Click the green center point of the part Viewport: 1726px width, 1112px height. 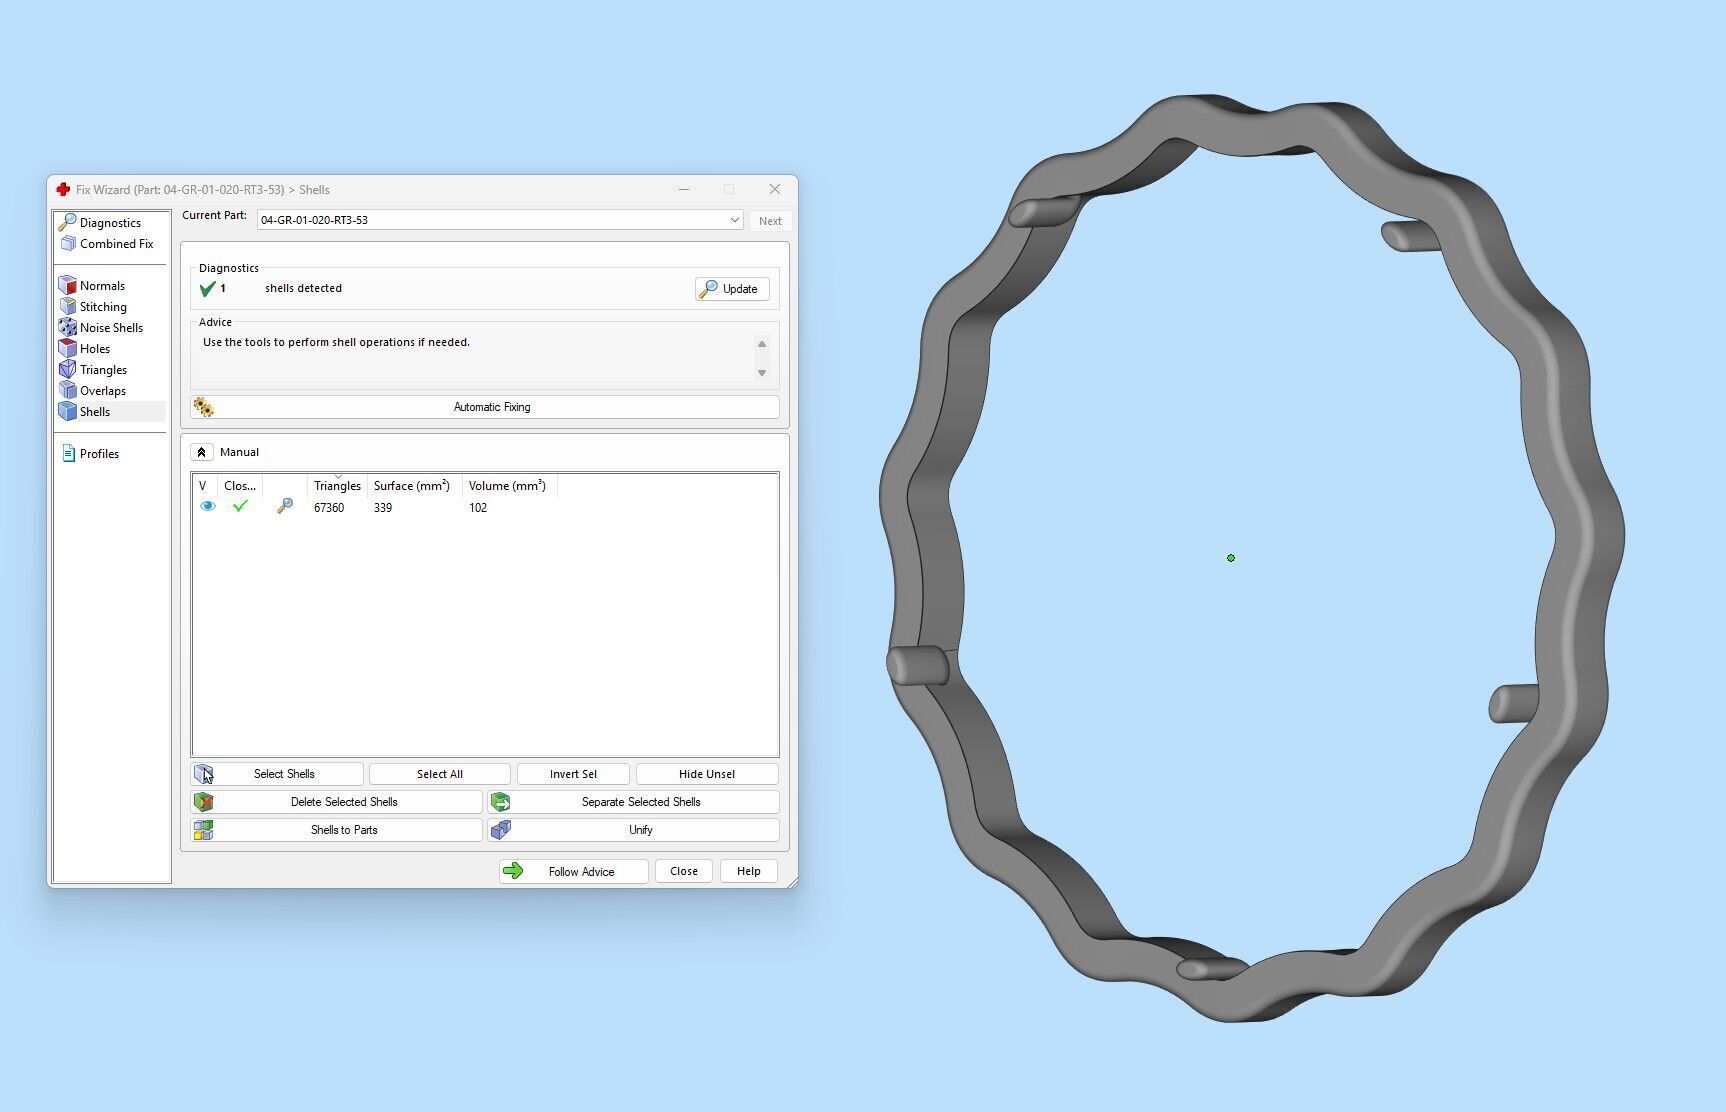(1231, 558)
